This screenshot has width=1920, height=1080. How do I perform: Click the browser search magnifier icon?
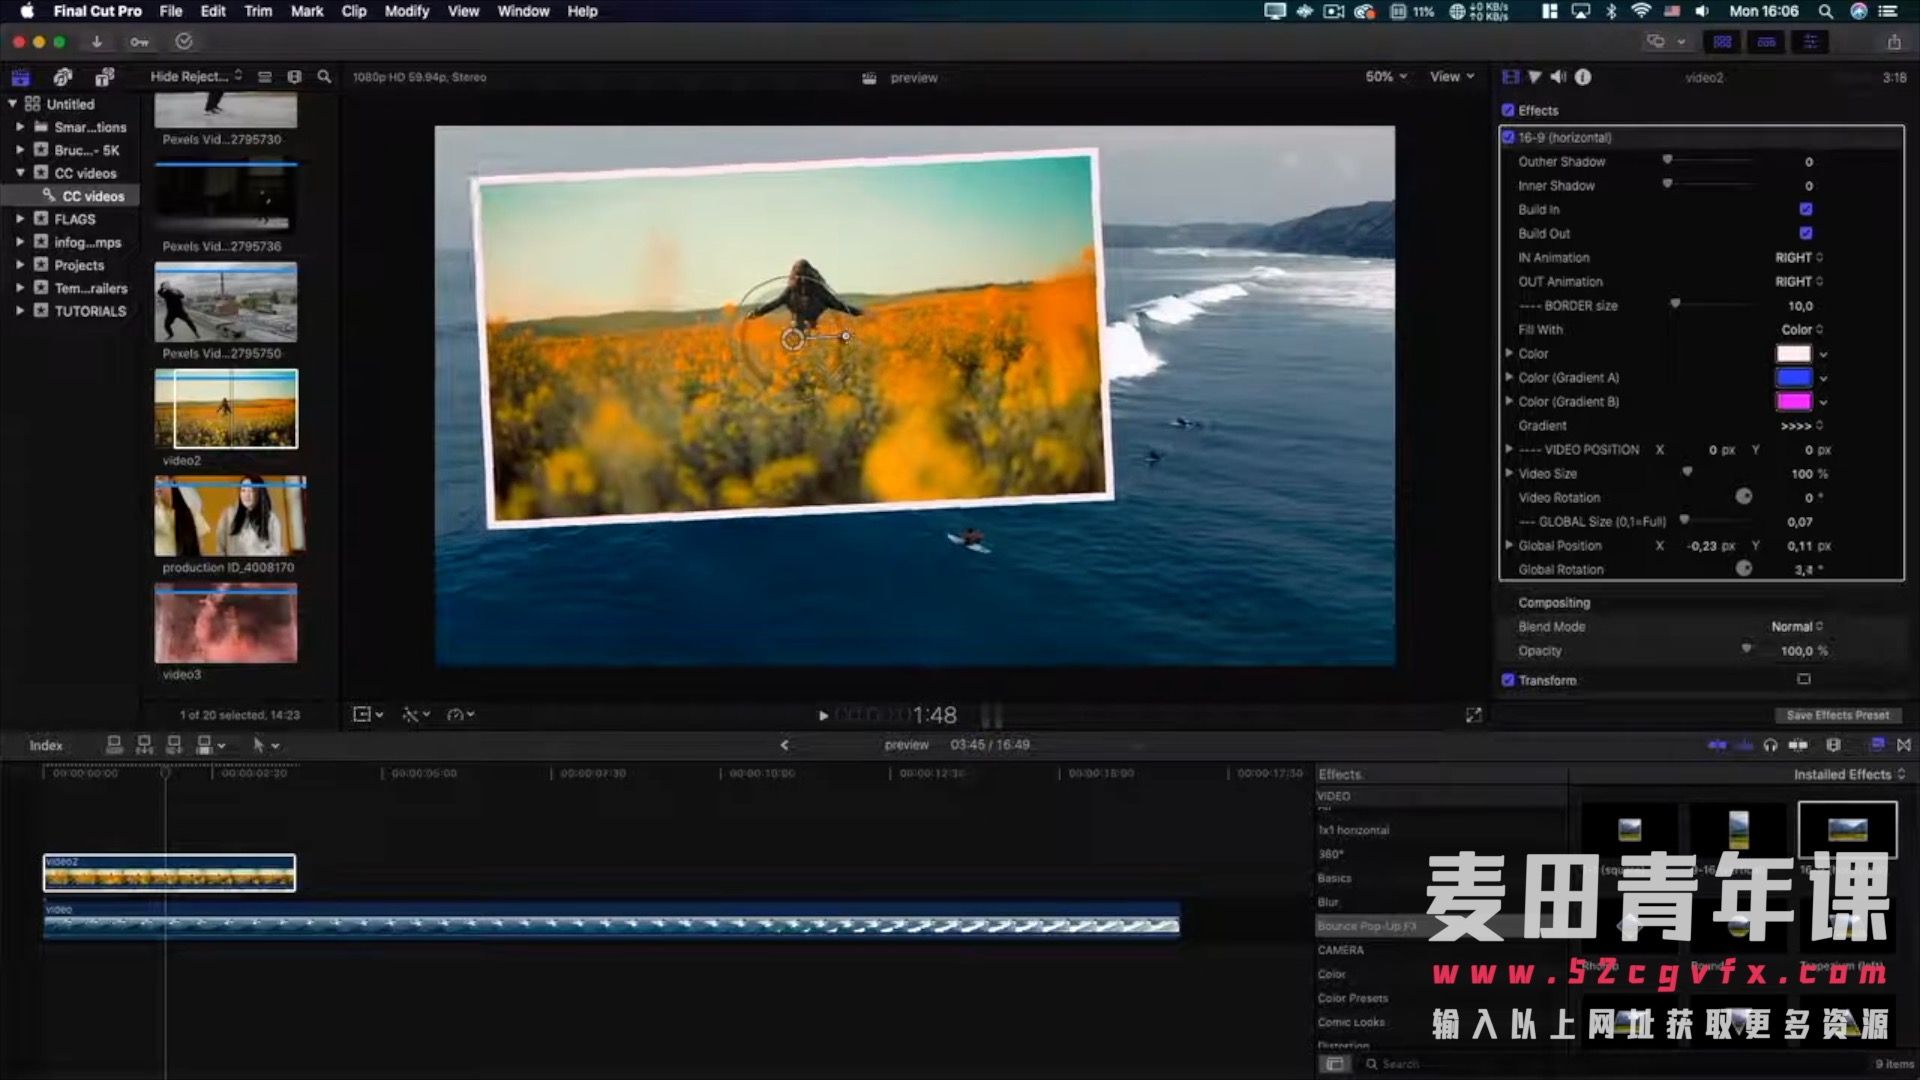[324, 77]
